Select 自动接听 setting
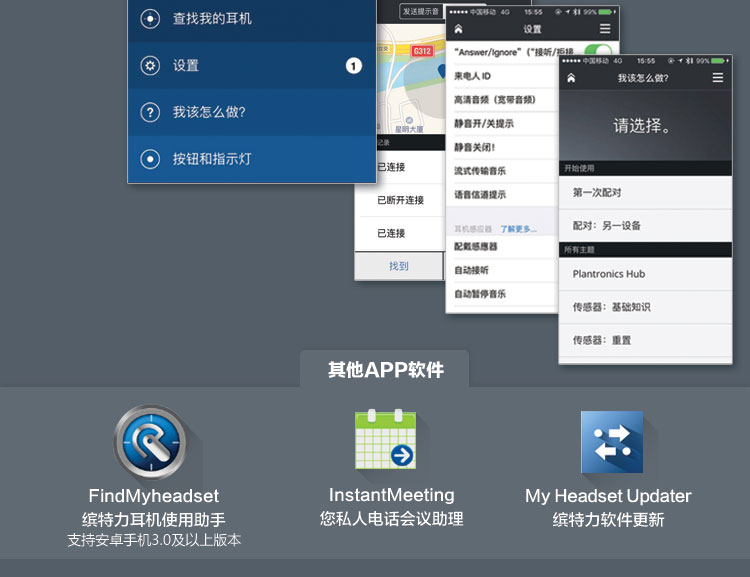750x577 pixels. 502,270
